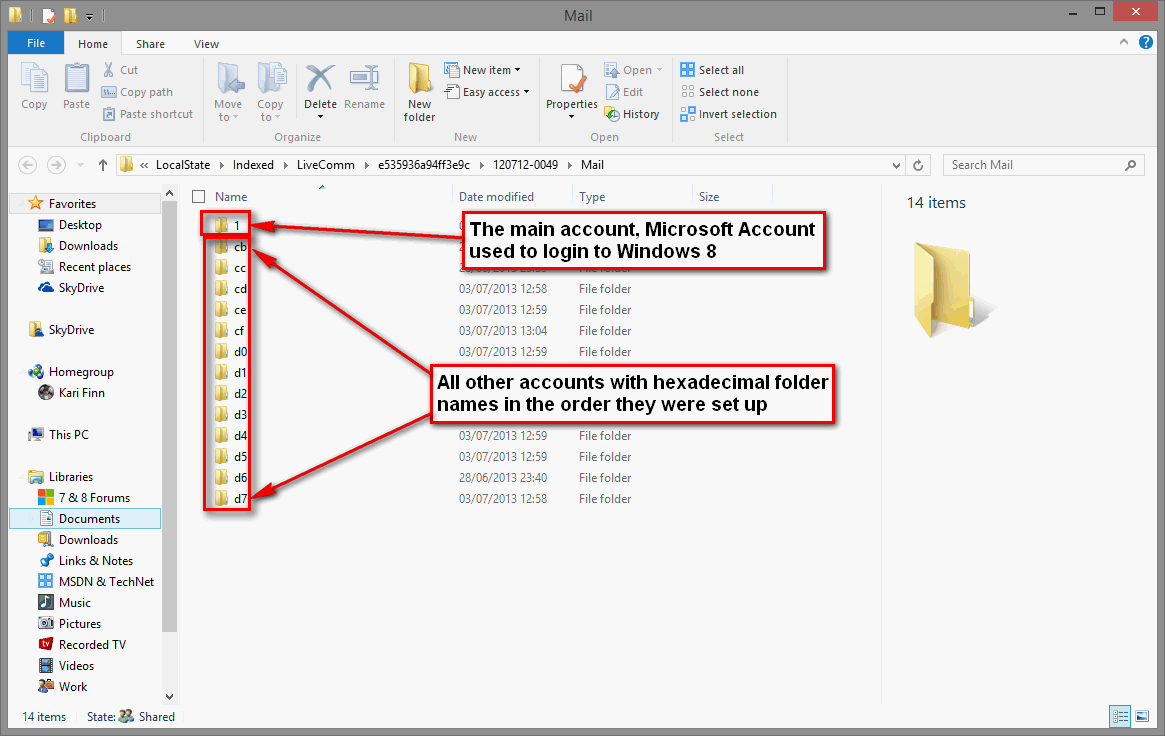Click the Rename icon
The image size is (1165, 736).
pyautogui.click(x=364, y=79)
